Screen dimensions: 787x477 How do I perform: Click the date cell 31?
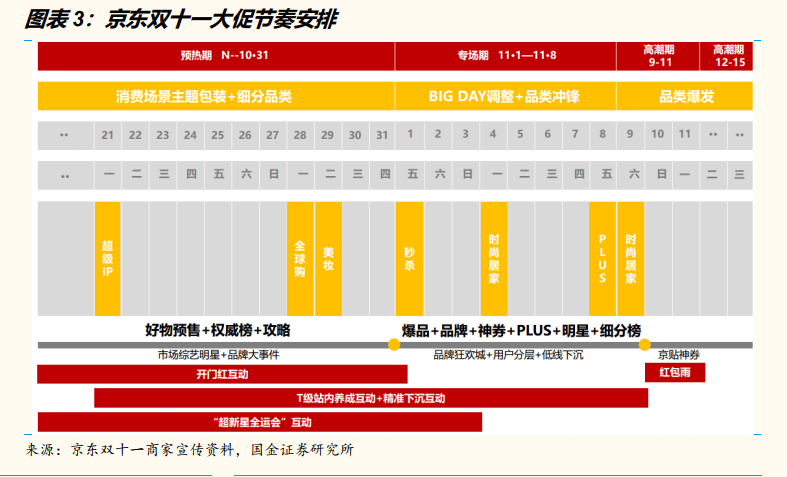coord(382,135)
